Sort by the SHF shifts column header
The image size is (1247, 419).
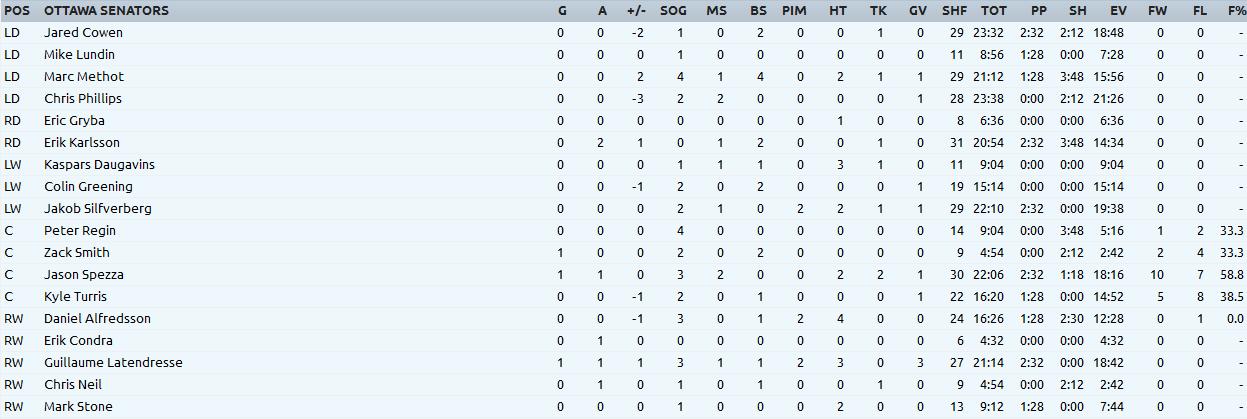pyautogui.click(x=954, y=10)
